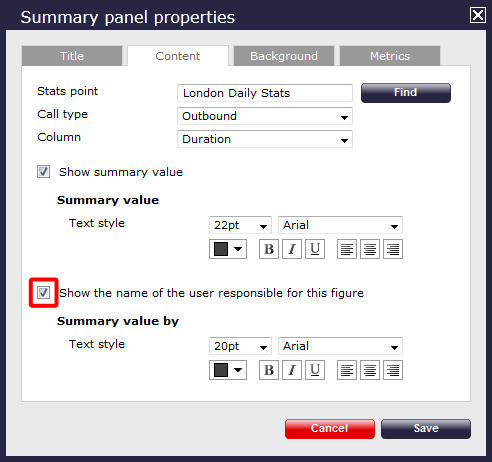The width and height of the screenshot is (492, 462).
Task: Open the Call type dropdown showing Outbound
Action: (265, 116)
